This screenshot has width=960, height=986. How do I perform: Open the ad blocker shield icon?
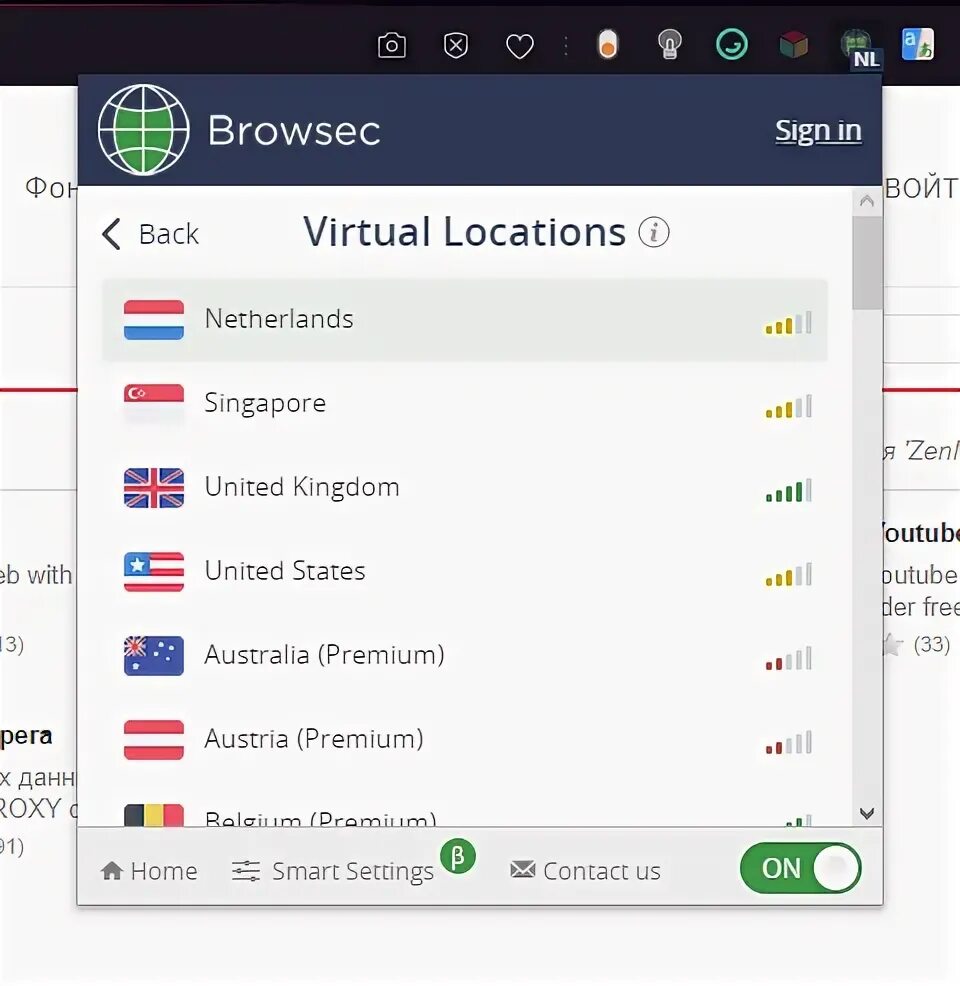(x=456, y=46)
